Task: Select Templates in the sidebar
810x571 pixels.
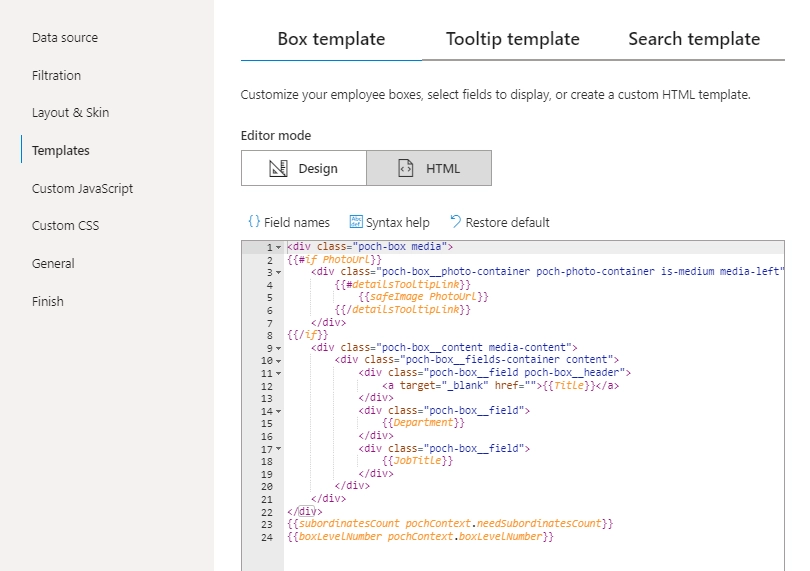Action: pyautogui.click(x=60, y=150)
